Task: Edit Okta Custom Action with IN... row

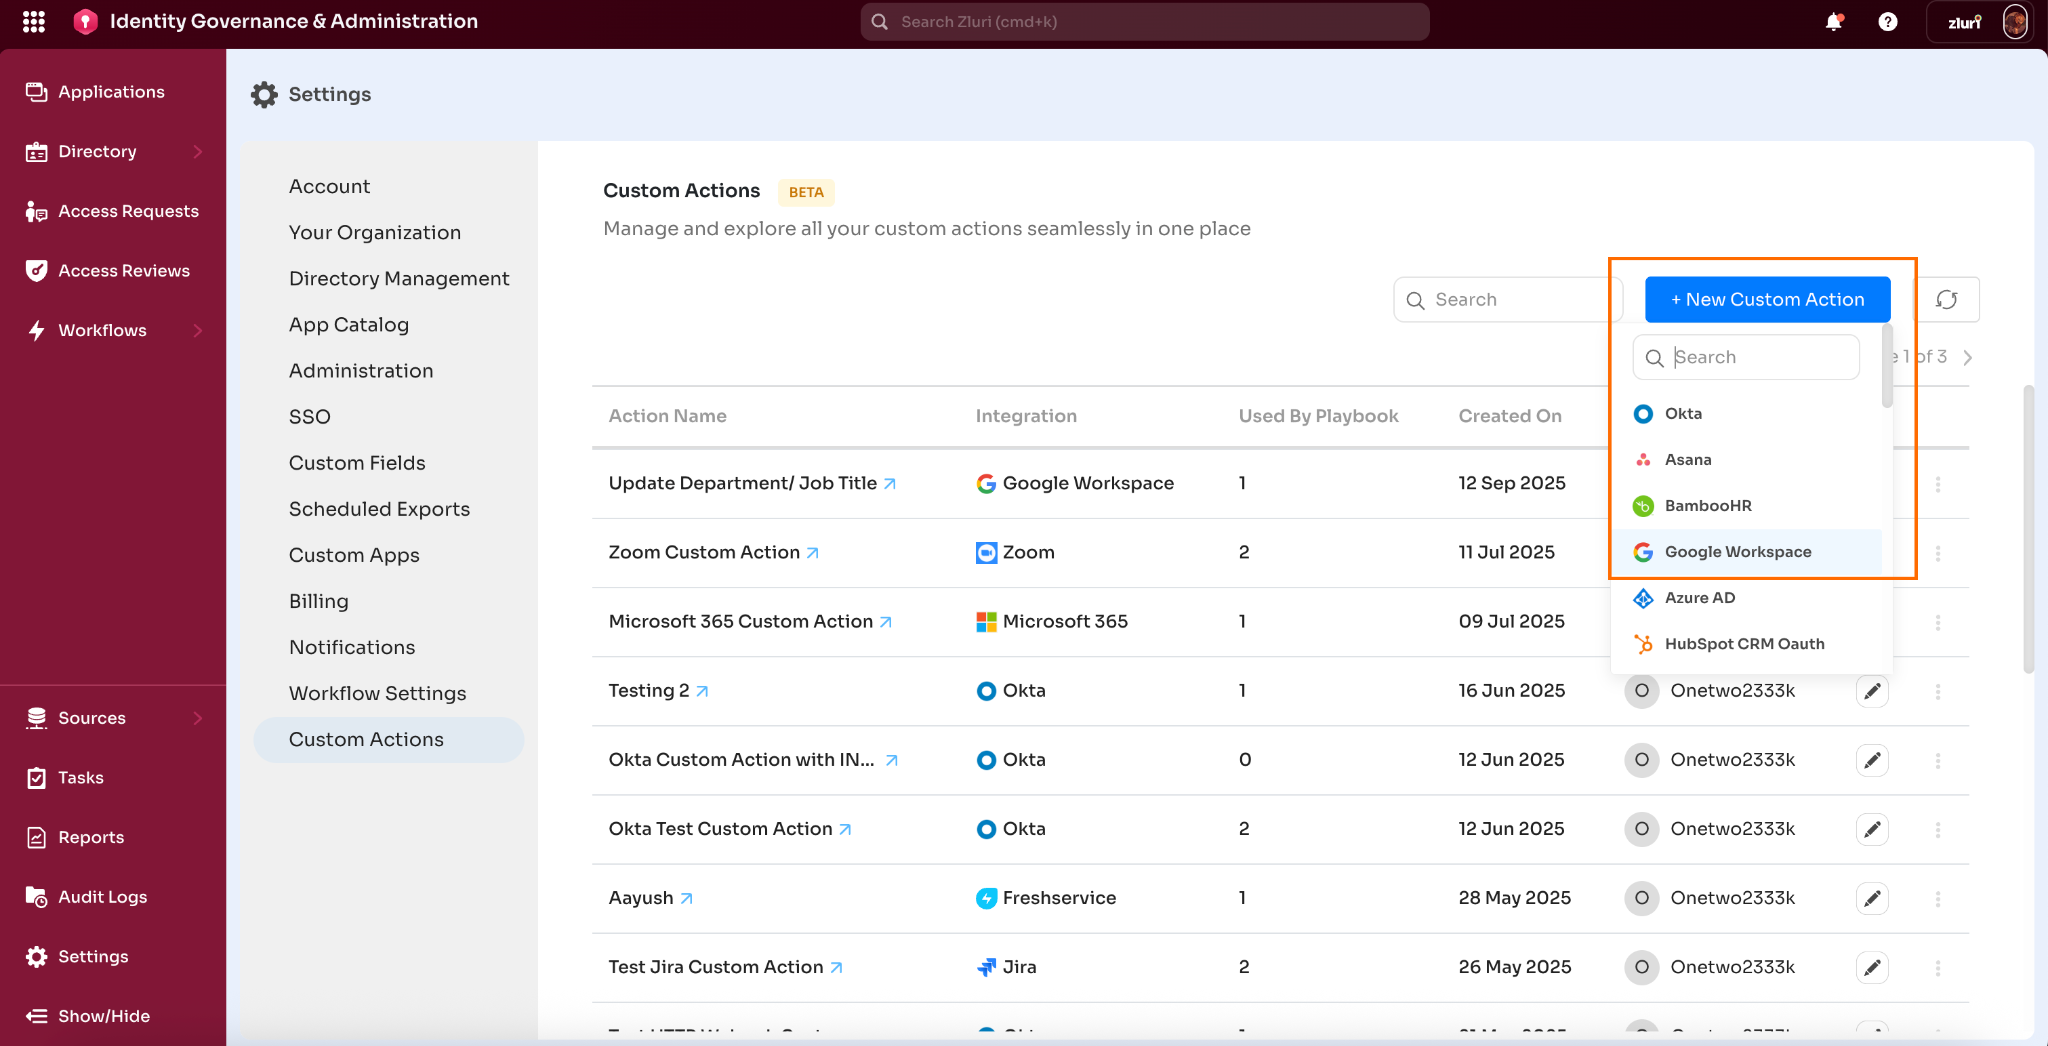Action: pyautogui.click(x=1872, y=760)
